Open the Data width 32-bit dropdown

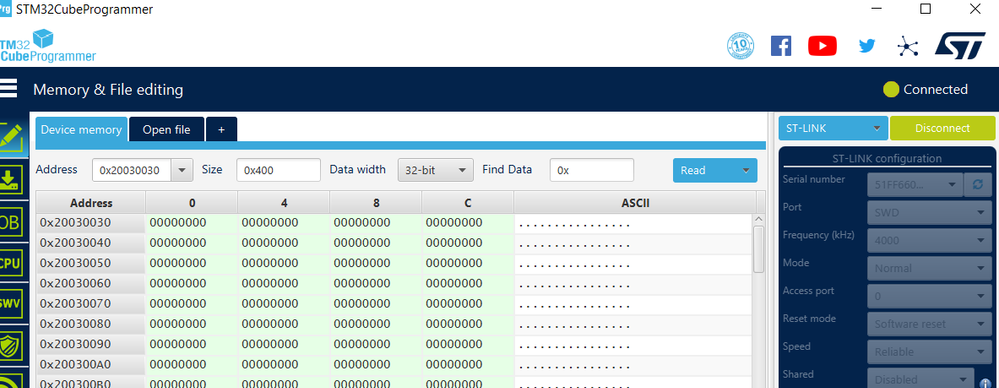click(436, 170)
